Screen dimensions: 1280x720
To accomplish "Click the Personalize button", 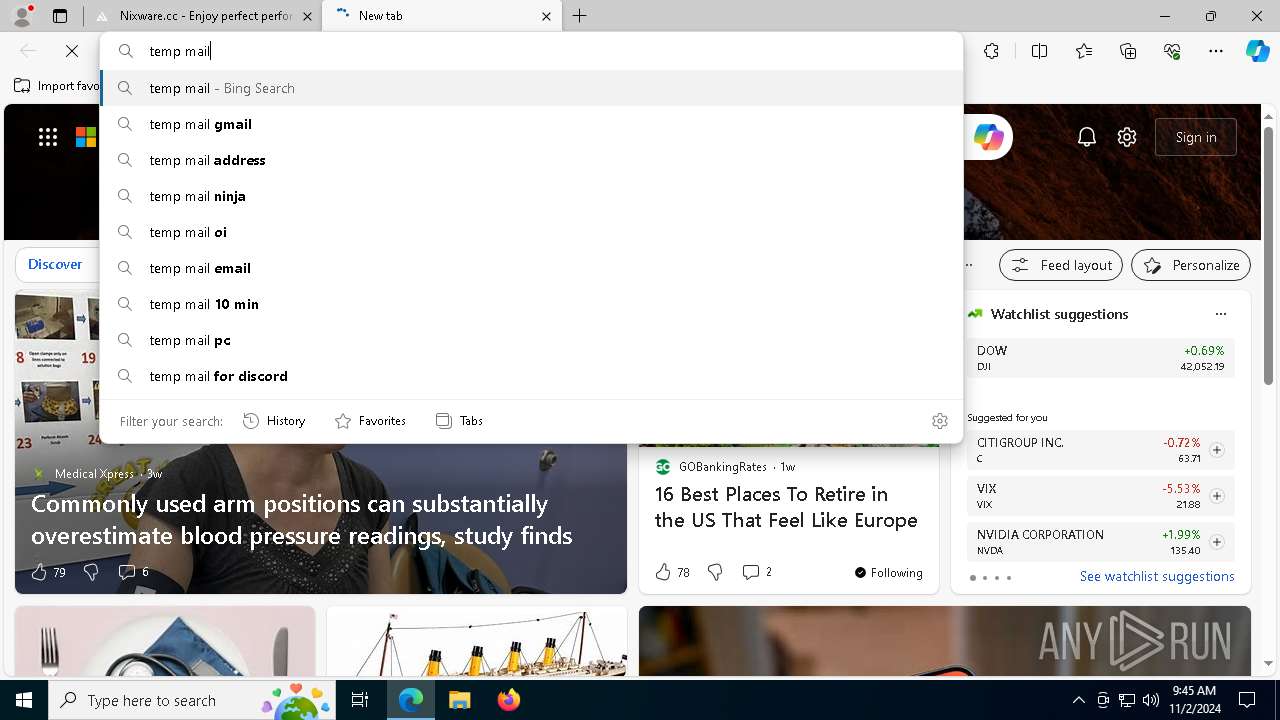I will 1191,265.
